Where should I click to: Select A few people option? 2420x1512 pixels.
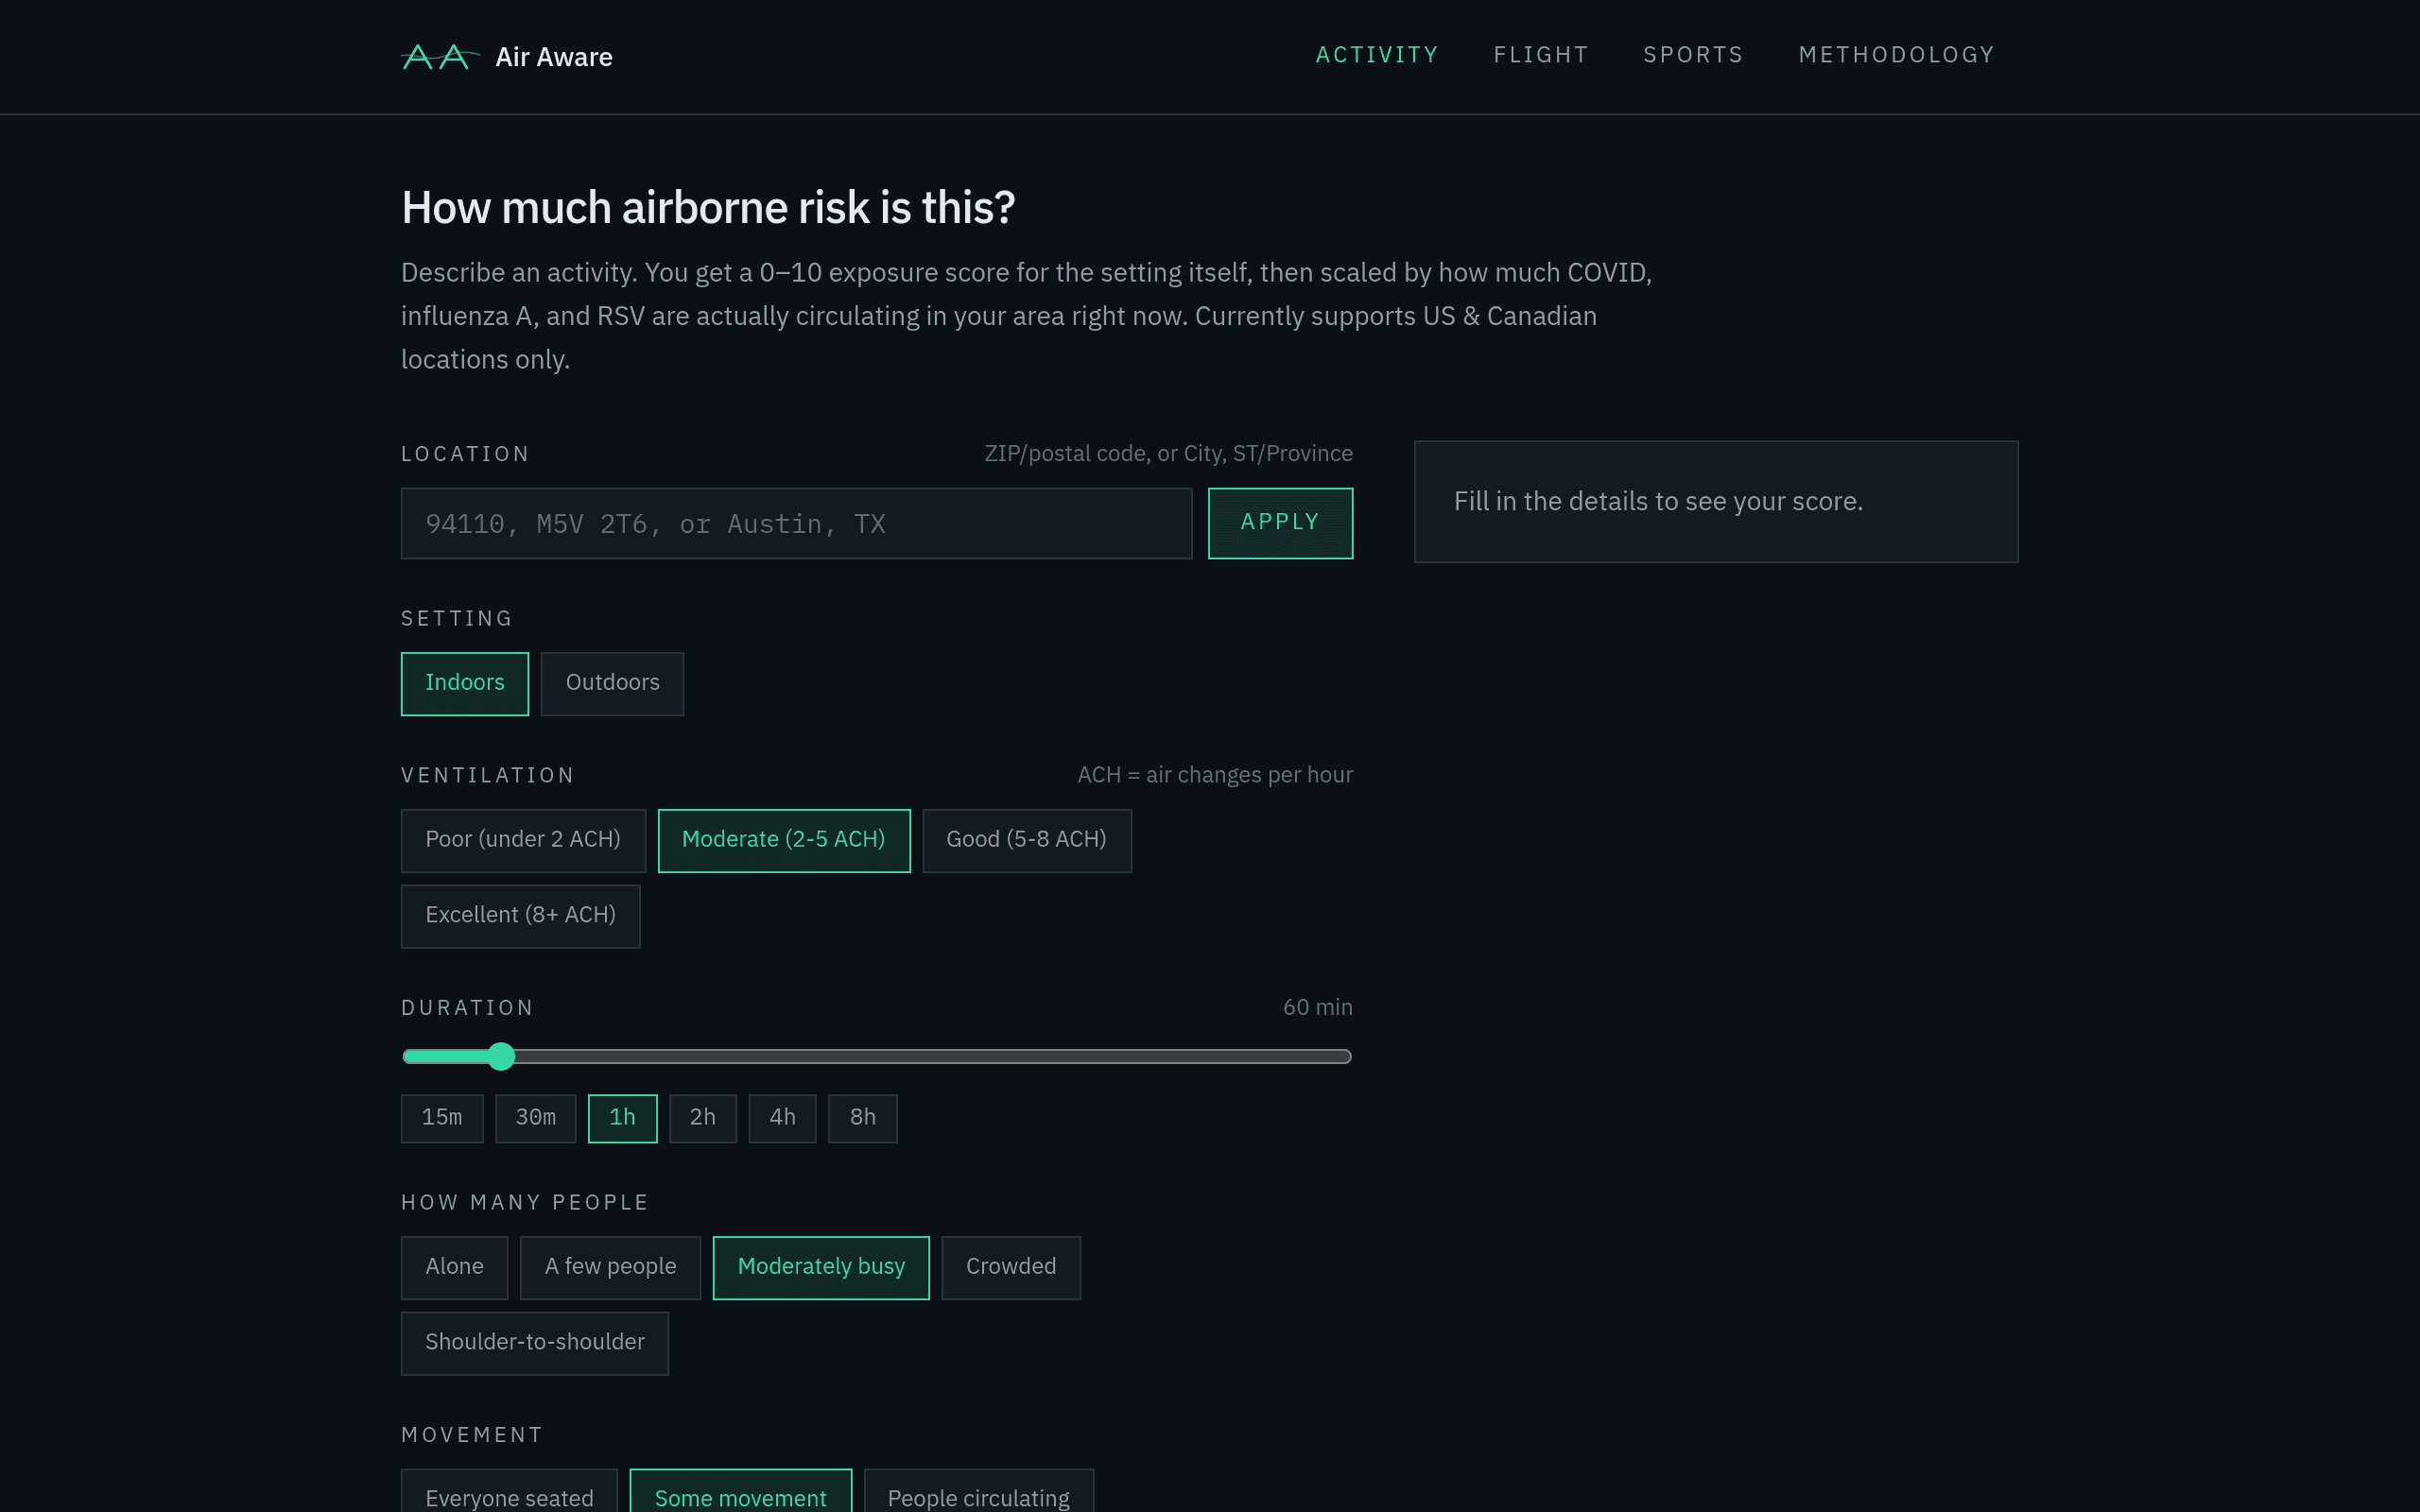click(610, 1267)
